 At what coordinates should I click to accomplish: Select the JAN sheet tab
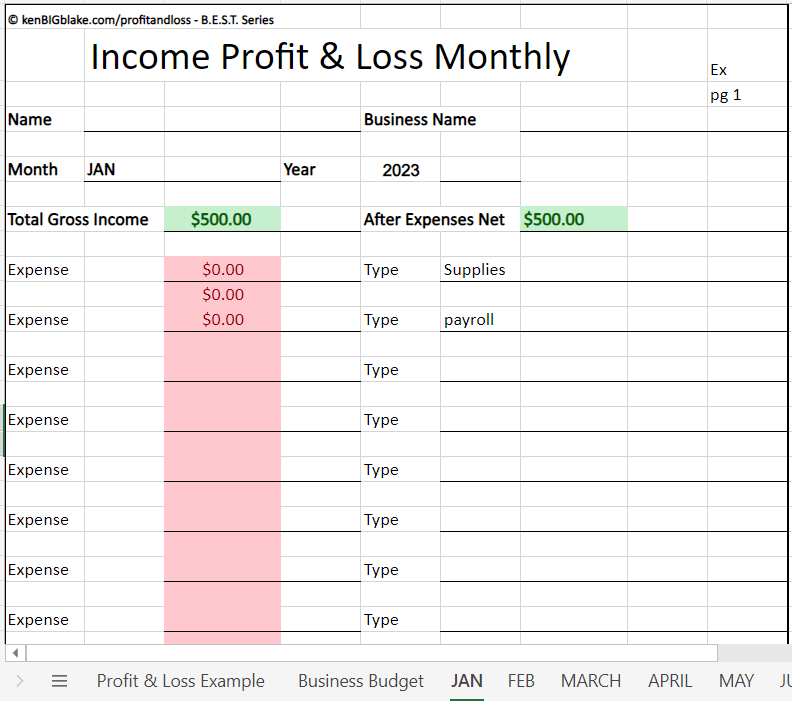point(467,681)
